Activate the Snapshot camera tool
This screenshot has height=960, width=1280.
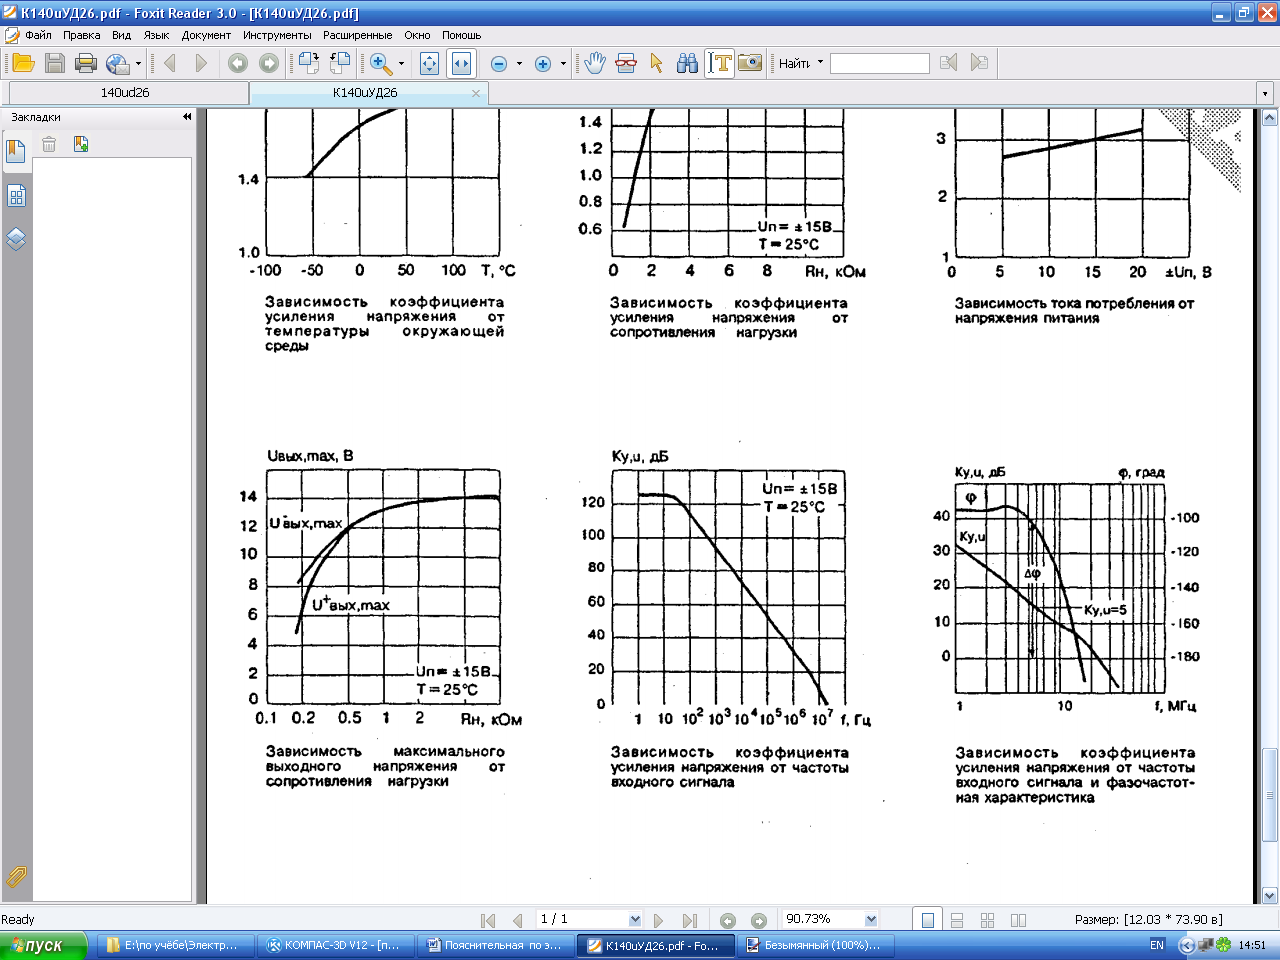[750, 63]
